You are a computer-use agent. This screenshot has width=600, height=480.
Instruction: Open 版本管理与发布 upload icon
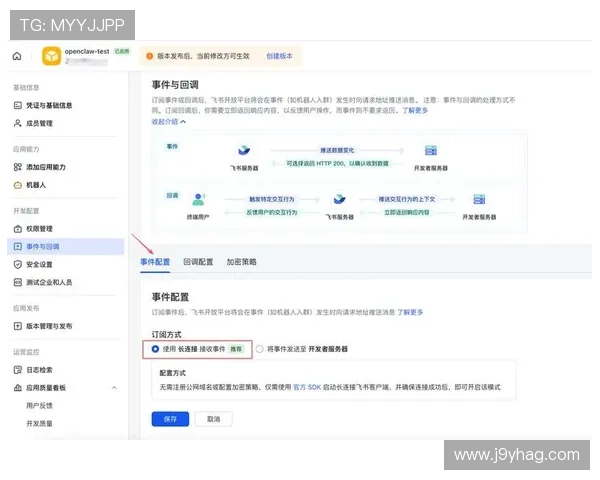[x=18, y=326]
